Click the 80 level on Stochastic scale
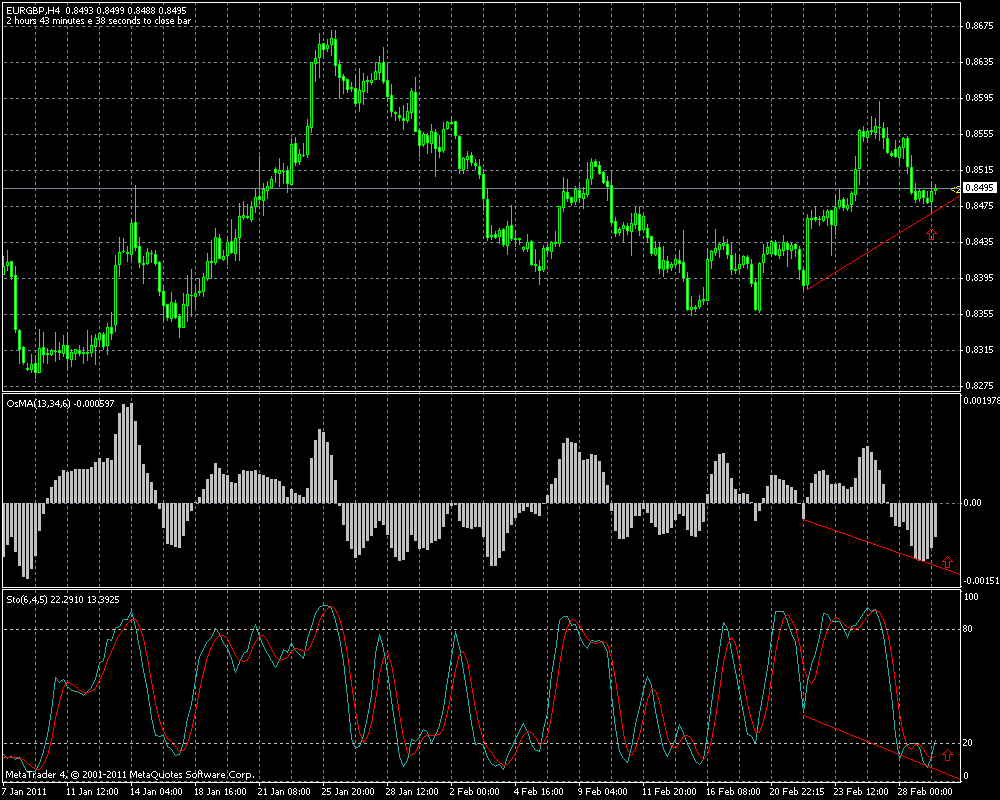The image size is (1000, 800). [968, 629]
